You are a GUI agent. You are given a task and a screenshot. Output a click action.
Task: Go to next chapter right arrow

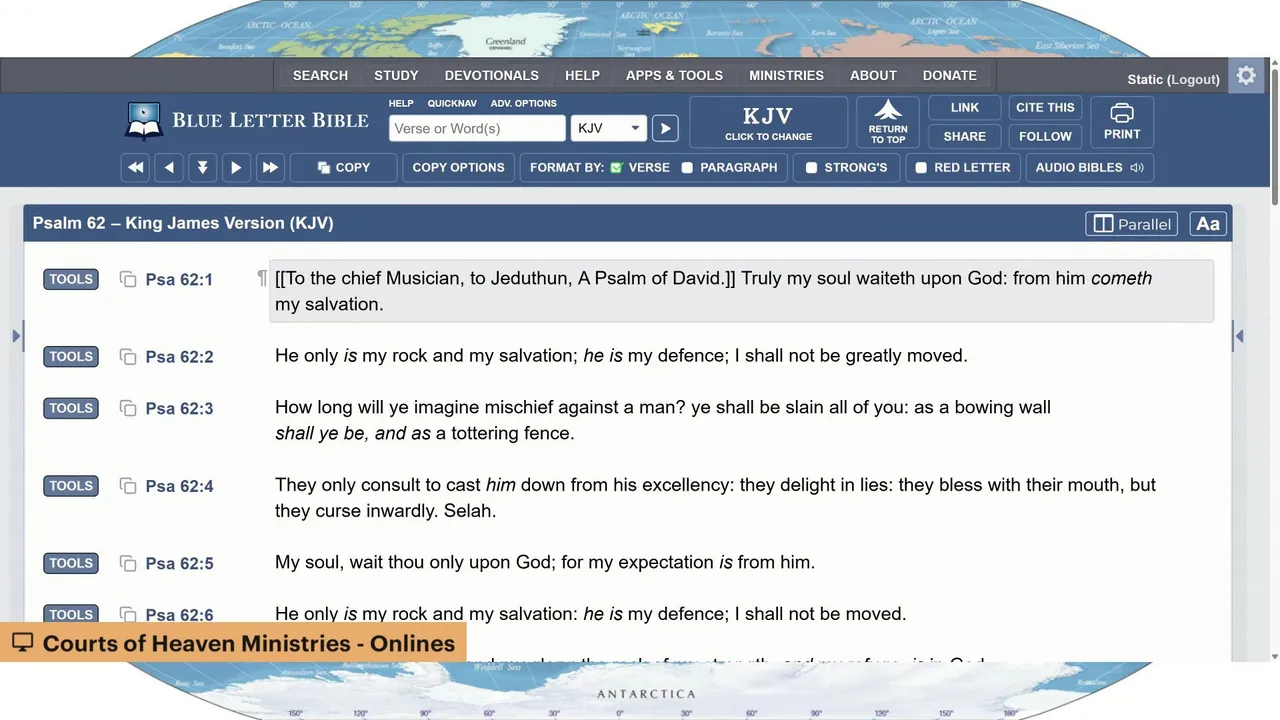(x=236, y=168)
